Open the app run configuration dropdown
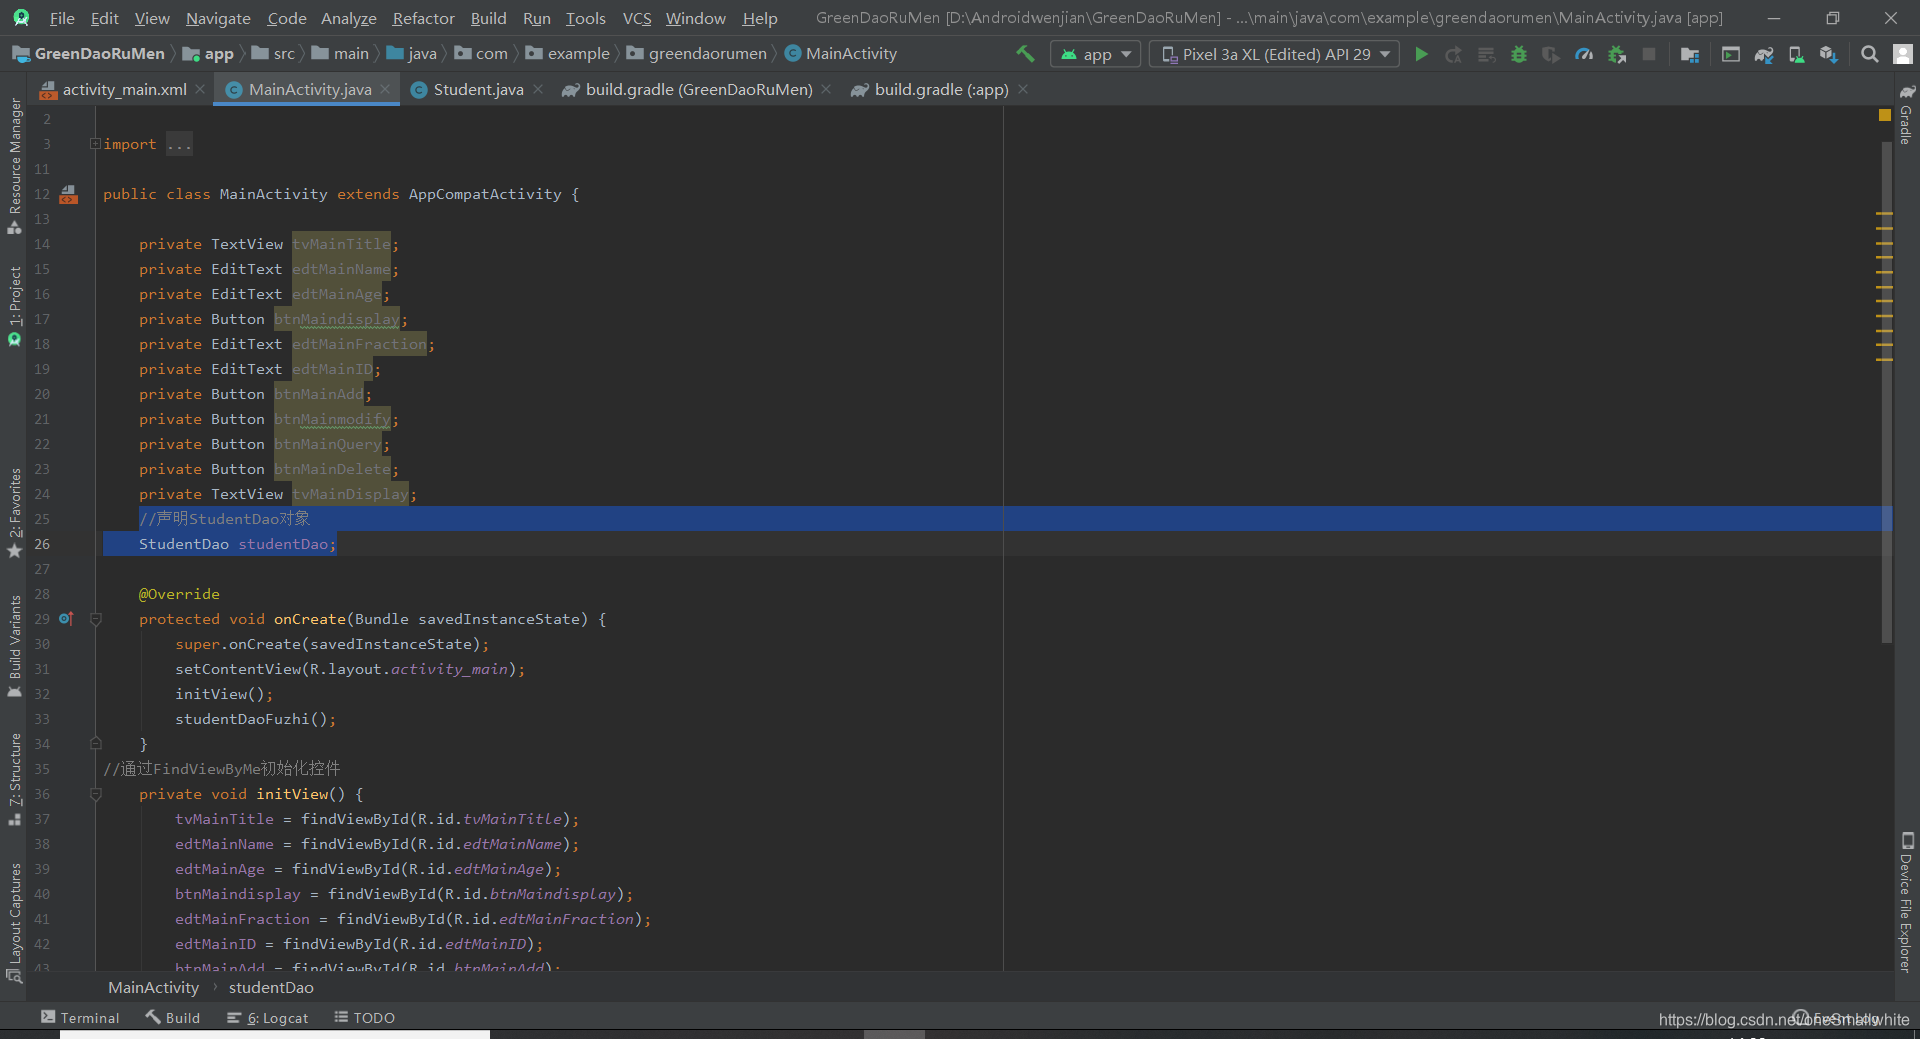Screen dimensions: 1920x1039 (1096, 54)
